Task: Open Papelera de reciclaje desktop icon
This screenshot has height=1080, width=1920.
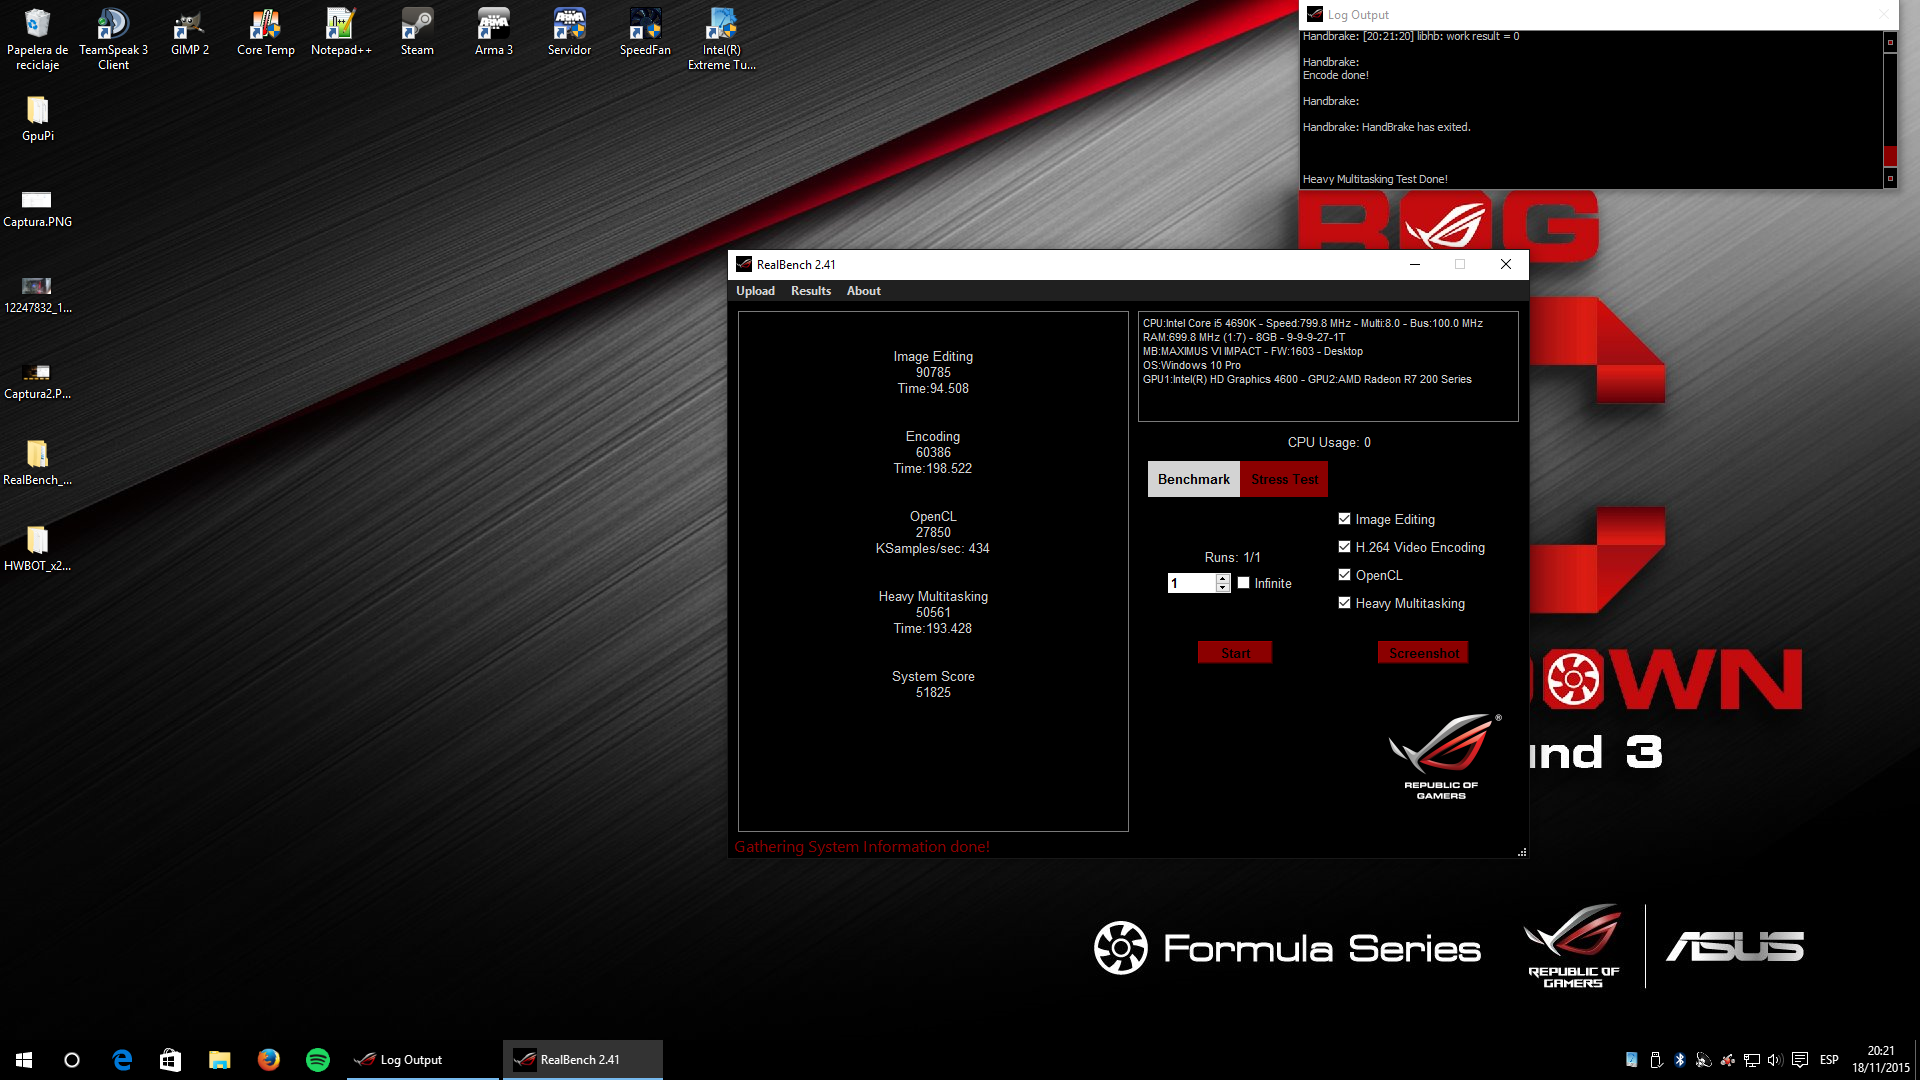Action: [x=37, y=40]
